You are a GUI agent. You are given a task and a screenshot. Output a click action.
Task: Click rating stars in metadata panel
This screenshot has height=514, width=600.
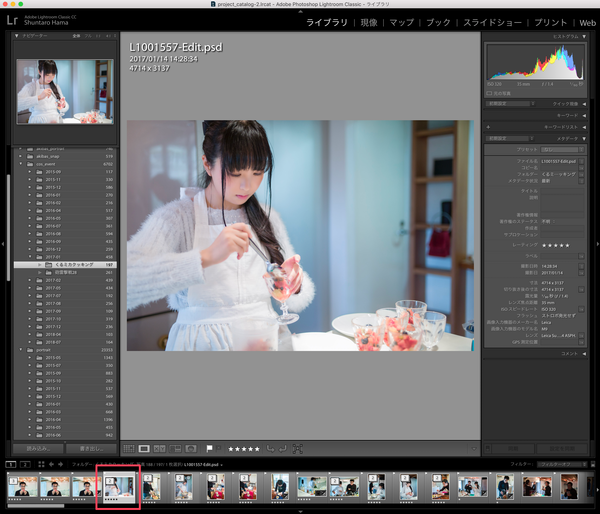tap(556, 245)
